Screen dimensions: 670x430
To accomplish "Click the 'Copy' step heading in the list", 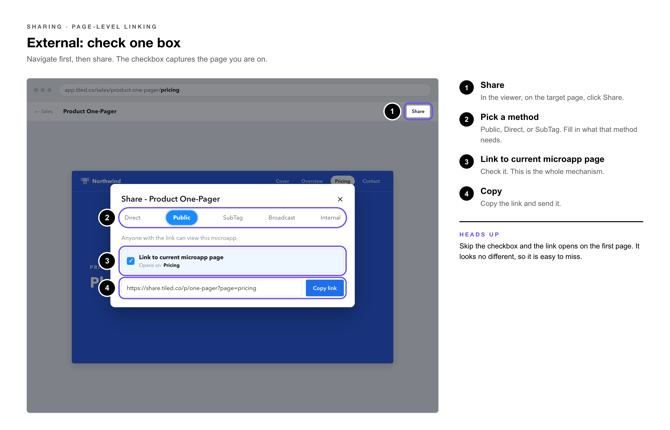I will coord(491,191).
